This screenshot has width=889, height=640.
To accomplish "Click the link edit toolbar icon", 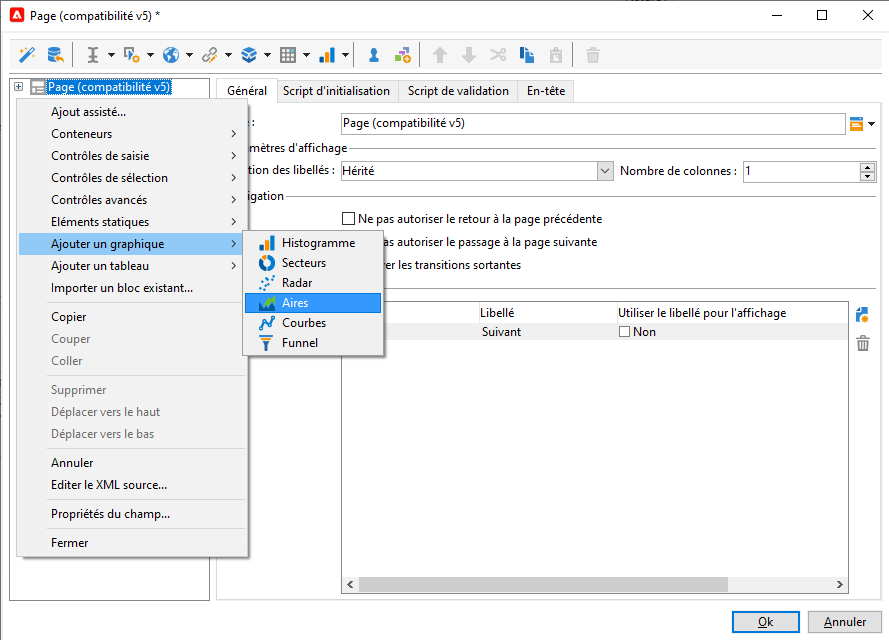I will pyautogui.click(x=210, y=55).
